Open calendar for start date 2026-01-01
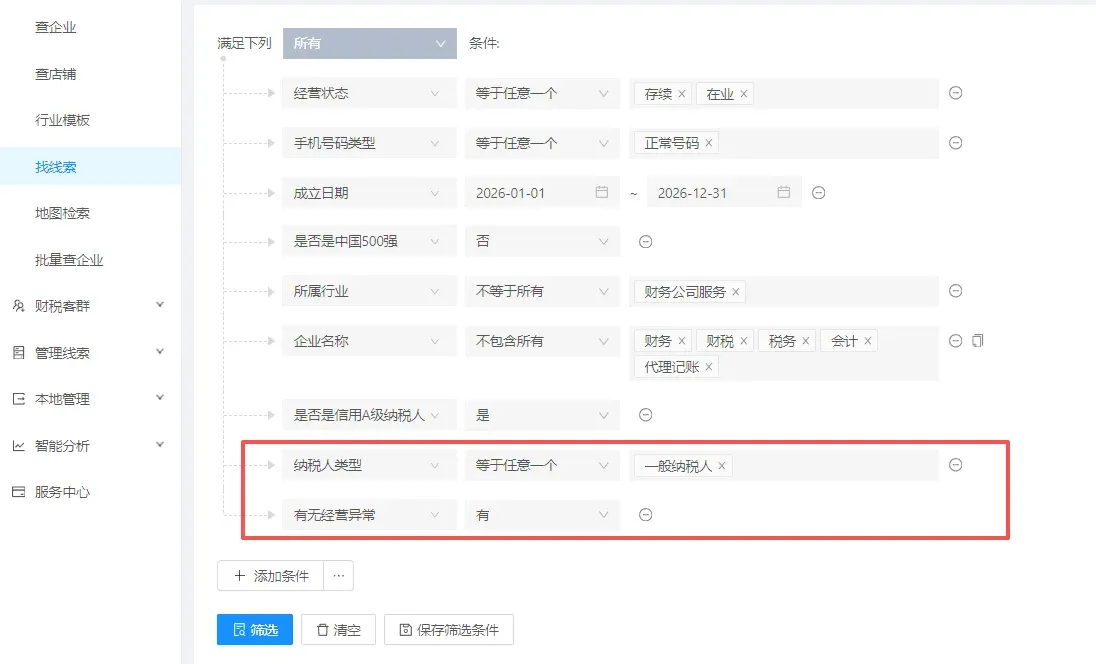 click(602, 192)
